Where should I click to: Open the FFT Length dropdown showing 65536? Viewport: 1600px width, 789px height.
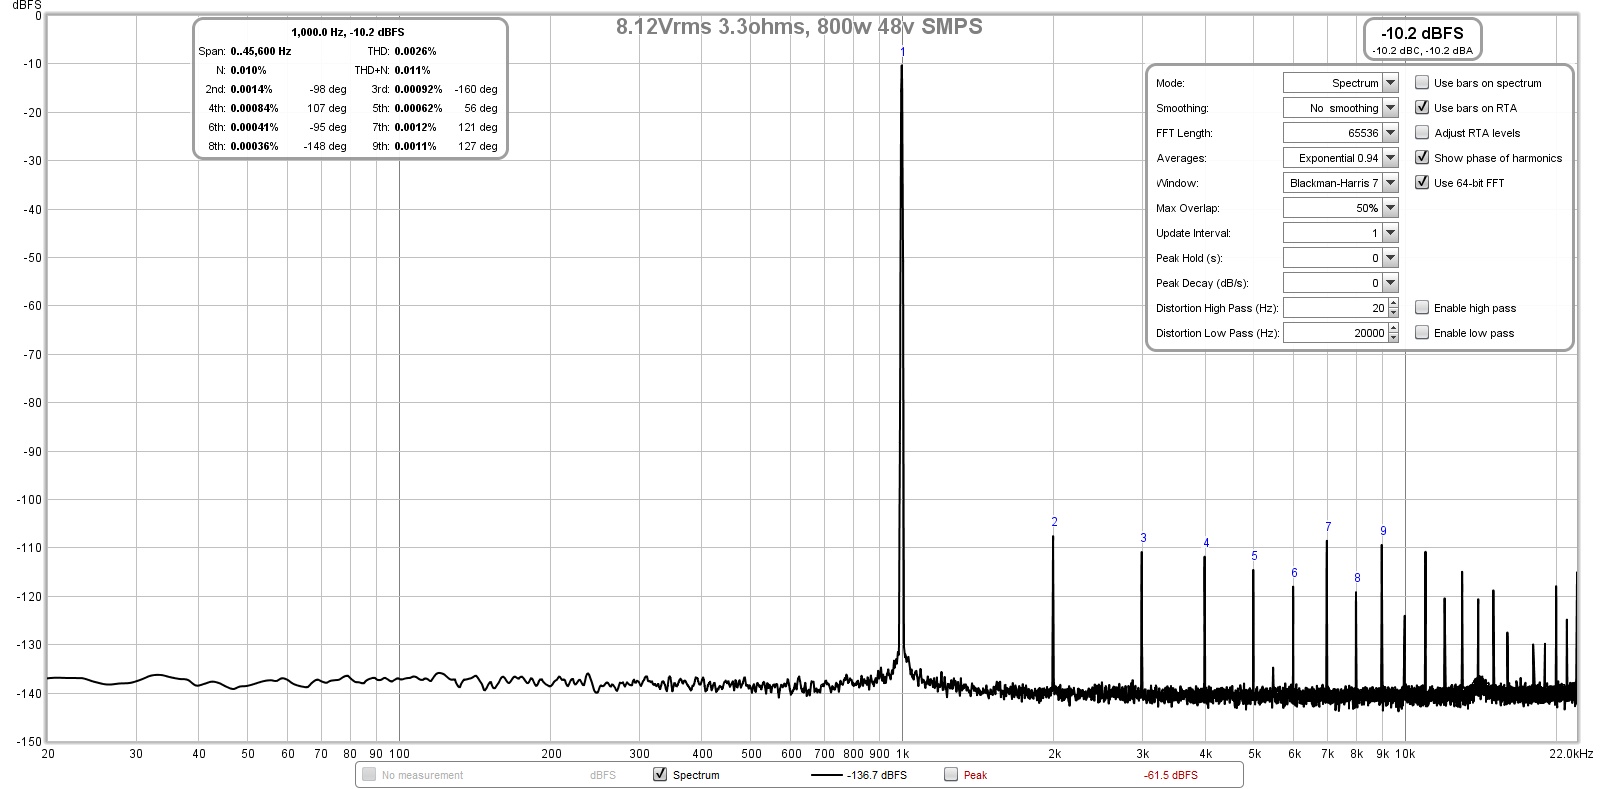pyautogui.click(x=1340, y=133)
